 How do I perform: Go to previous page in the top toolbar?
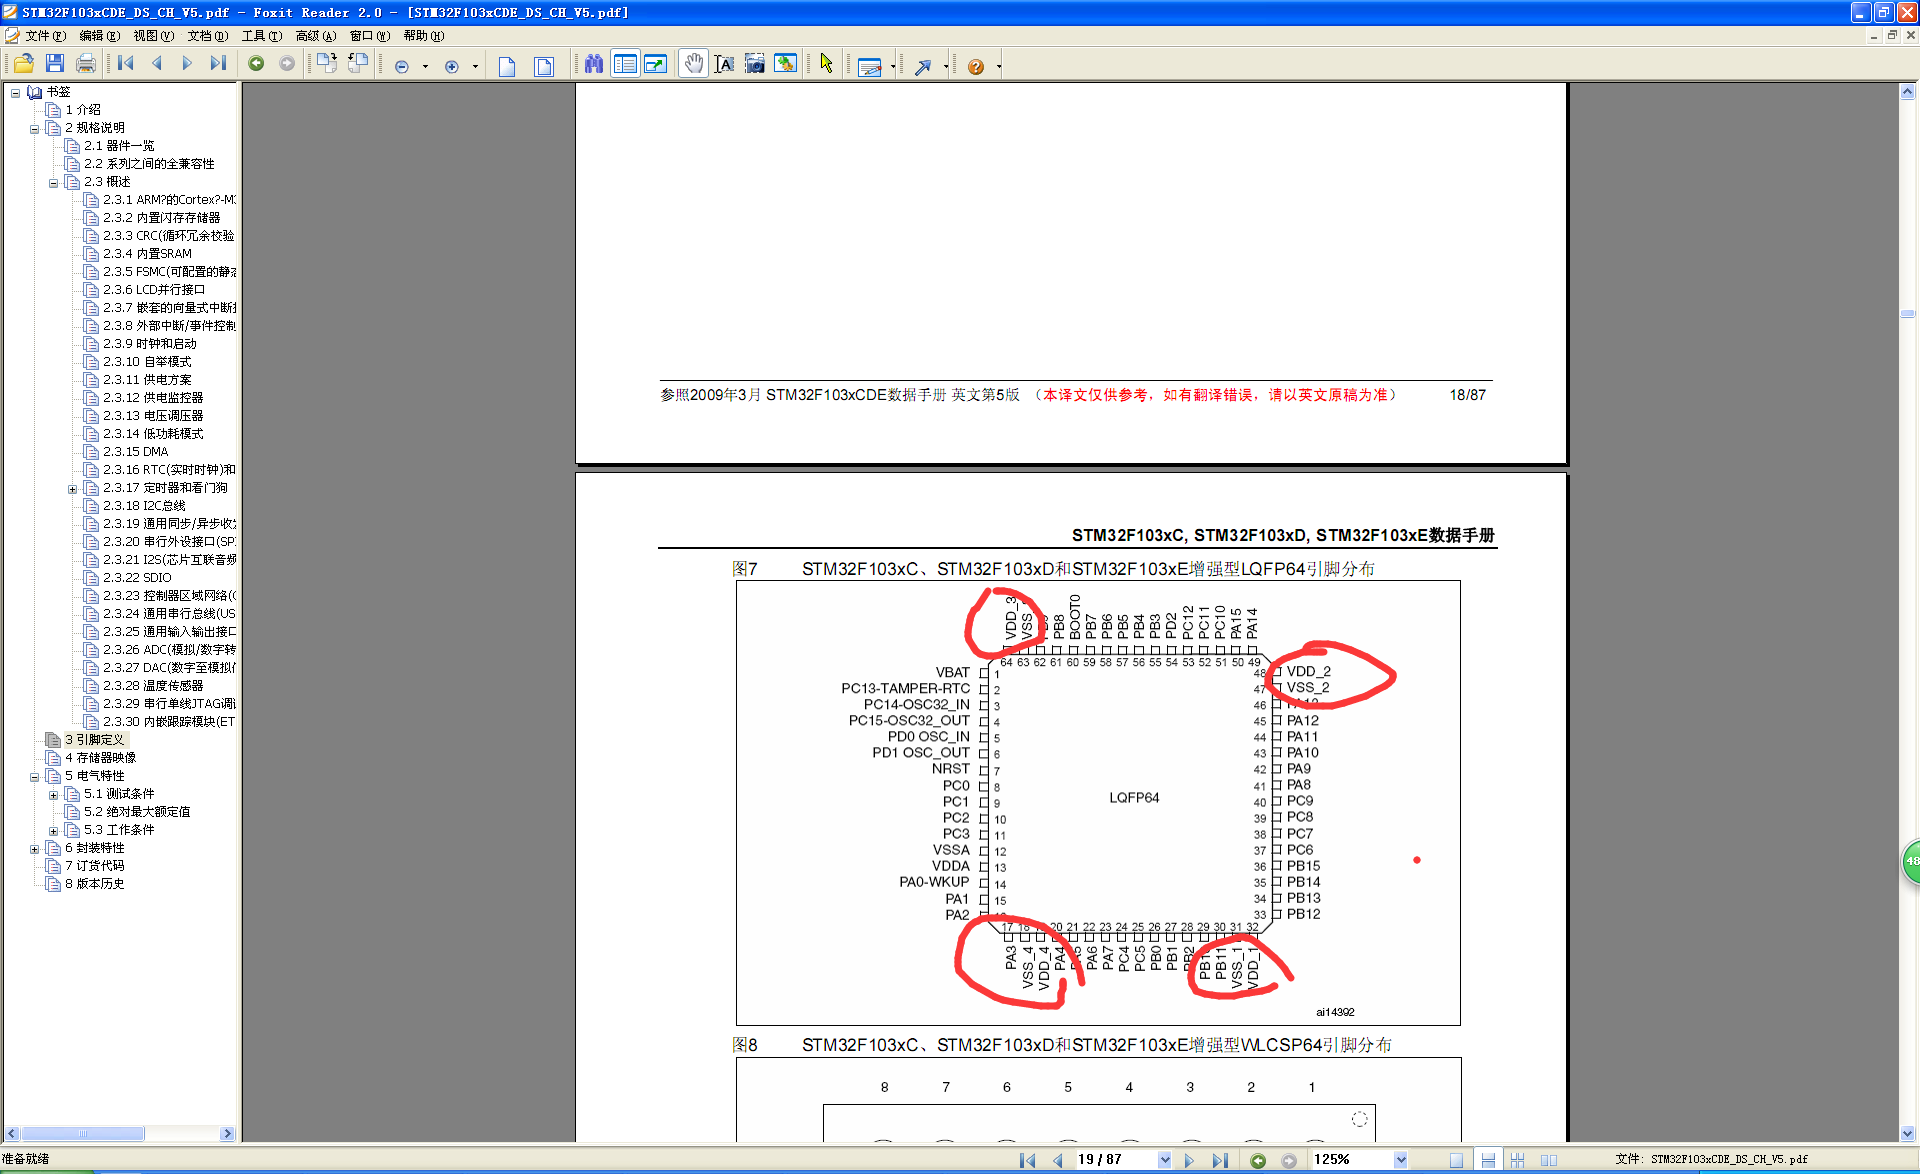(x=157, y=64)
